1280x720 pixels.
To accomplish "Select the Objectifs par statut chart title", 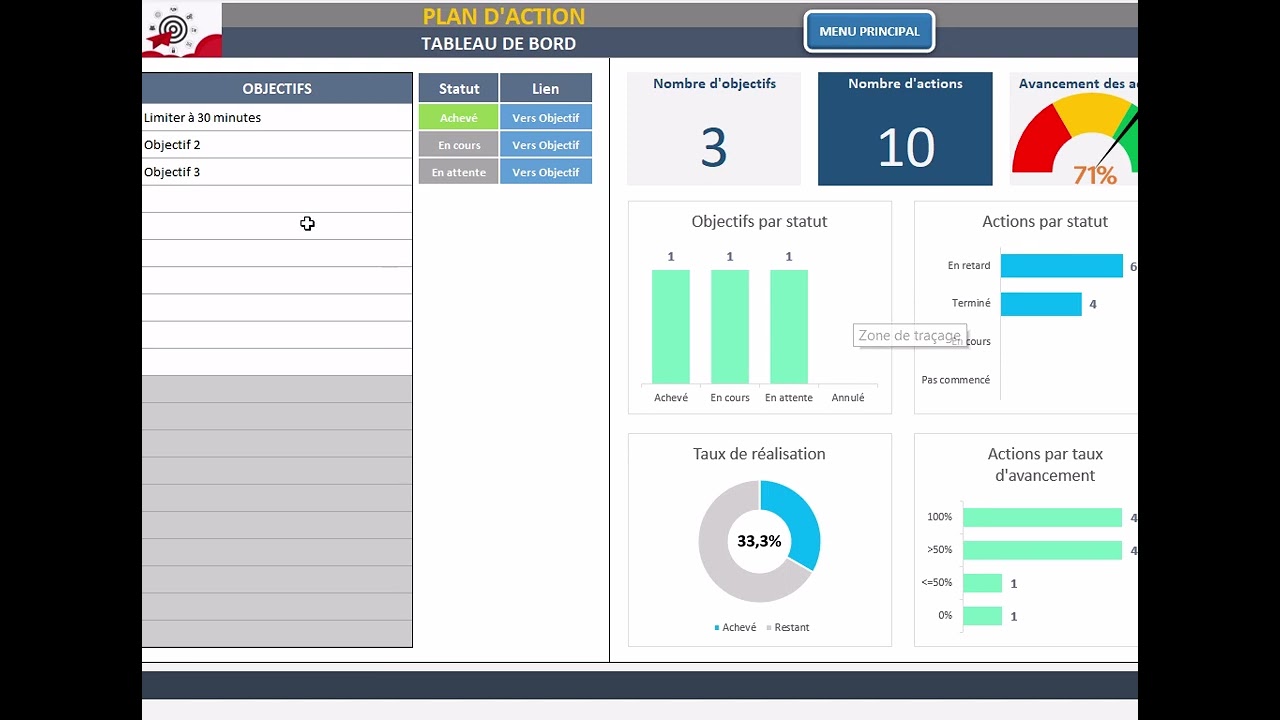I will pyautogui.click(x=759, y=222).
